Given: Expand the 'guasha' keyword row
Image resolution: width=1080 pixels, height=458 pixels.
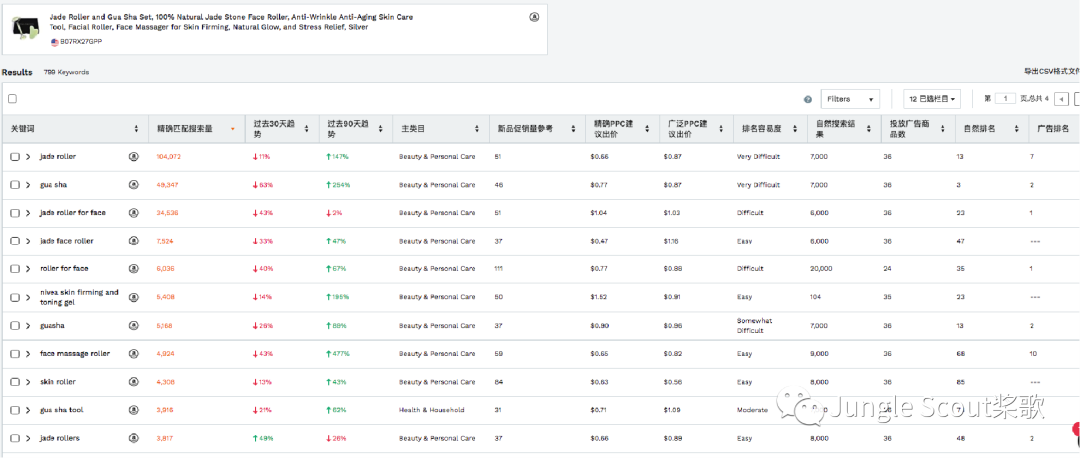Looking at the screenshot, I should (x=28, y=325).
